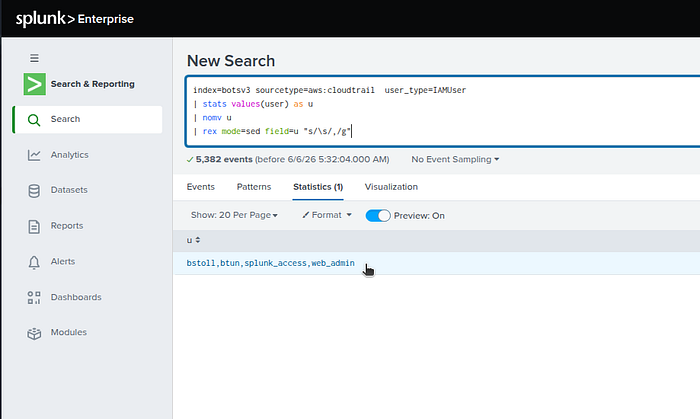This screenshot has height=419, width=700.
Task: Click the pencil icon next to Format
Action: point(305,215)
